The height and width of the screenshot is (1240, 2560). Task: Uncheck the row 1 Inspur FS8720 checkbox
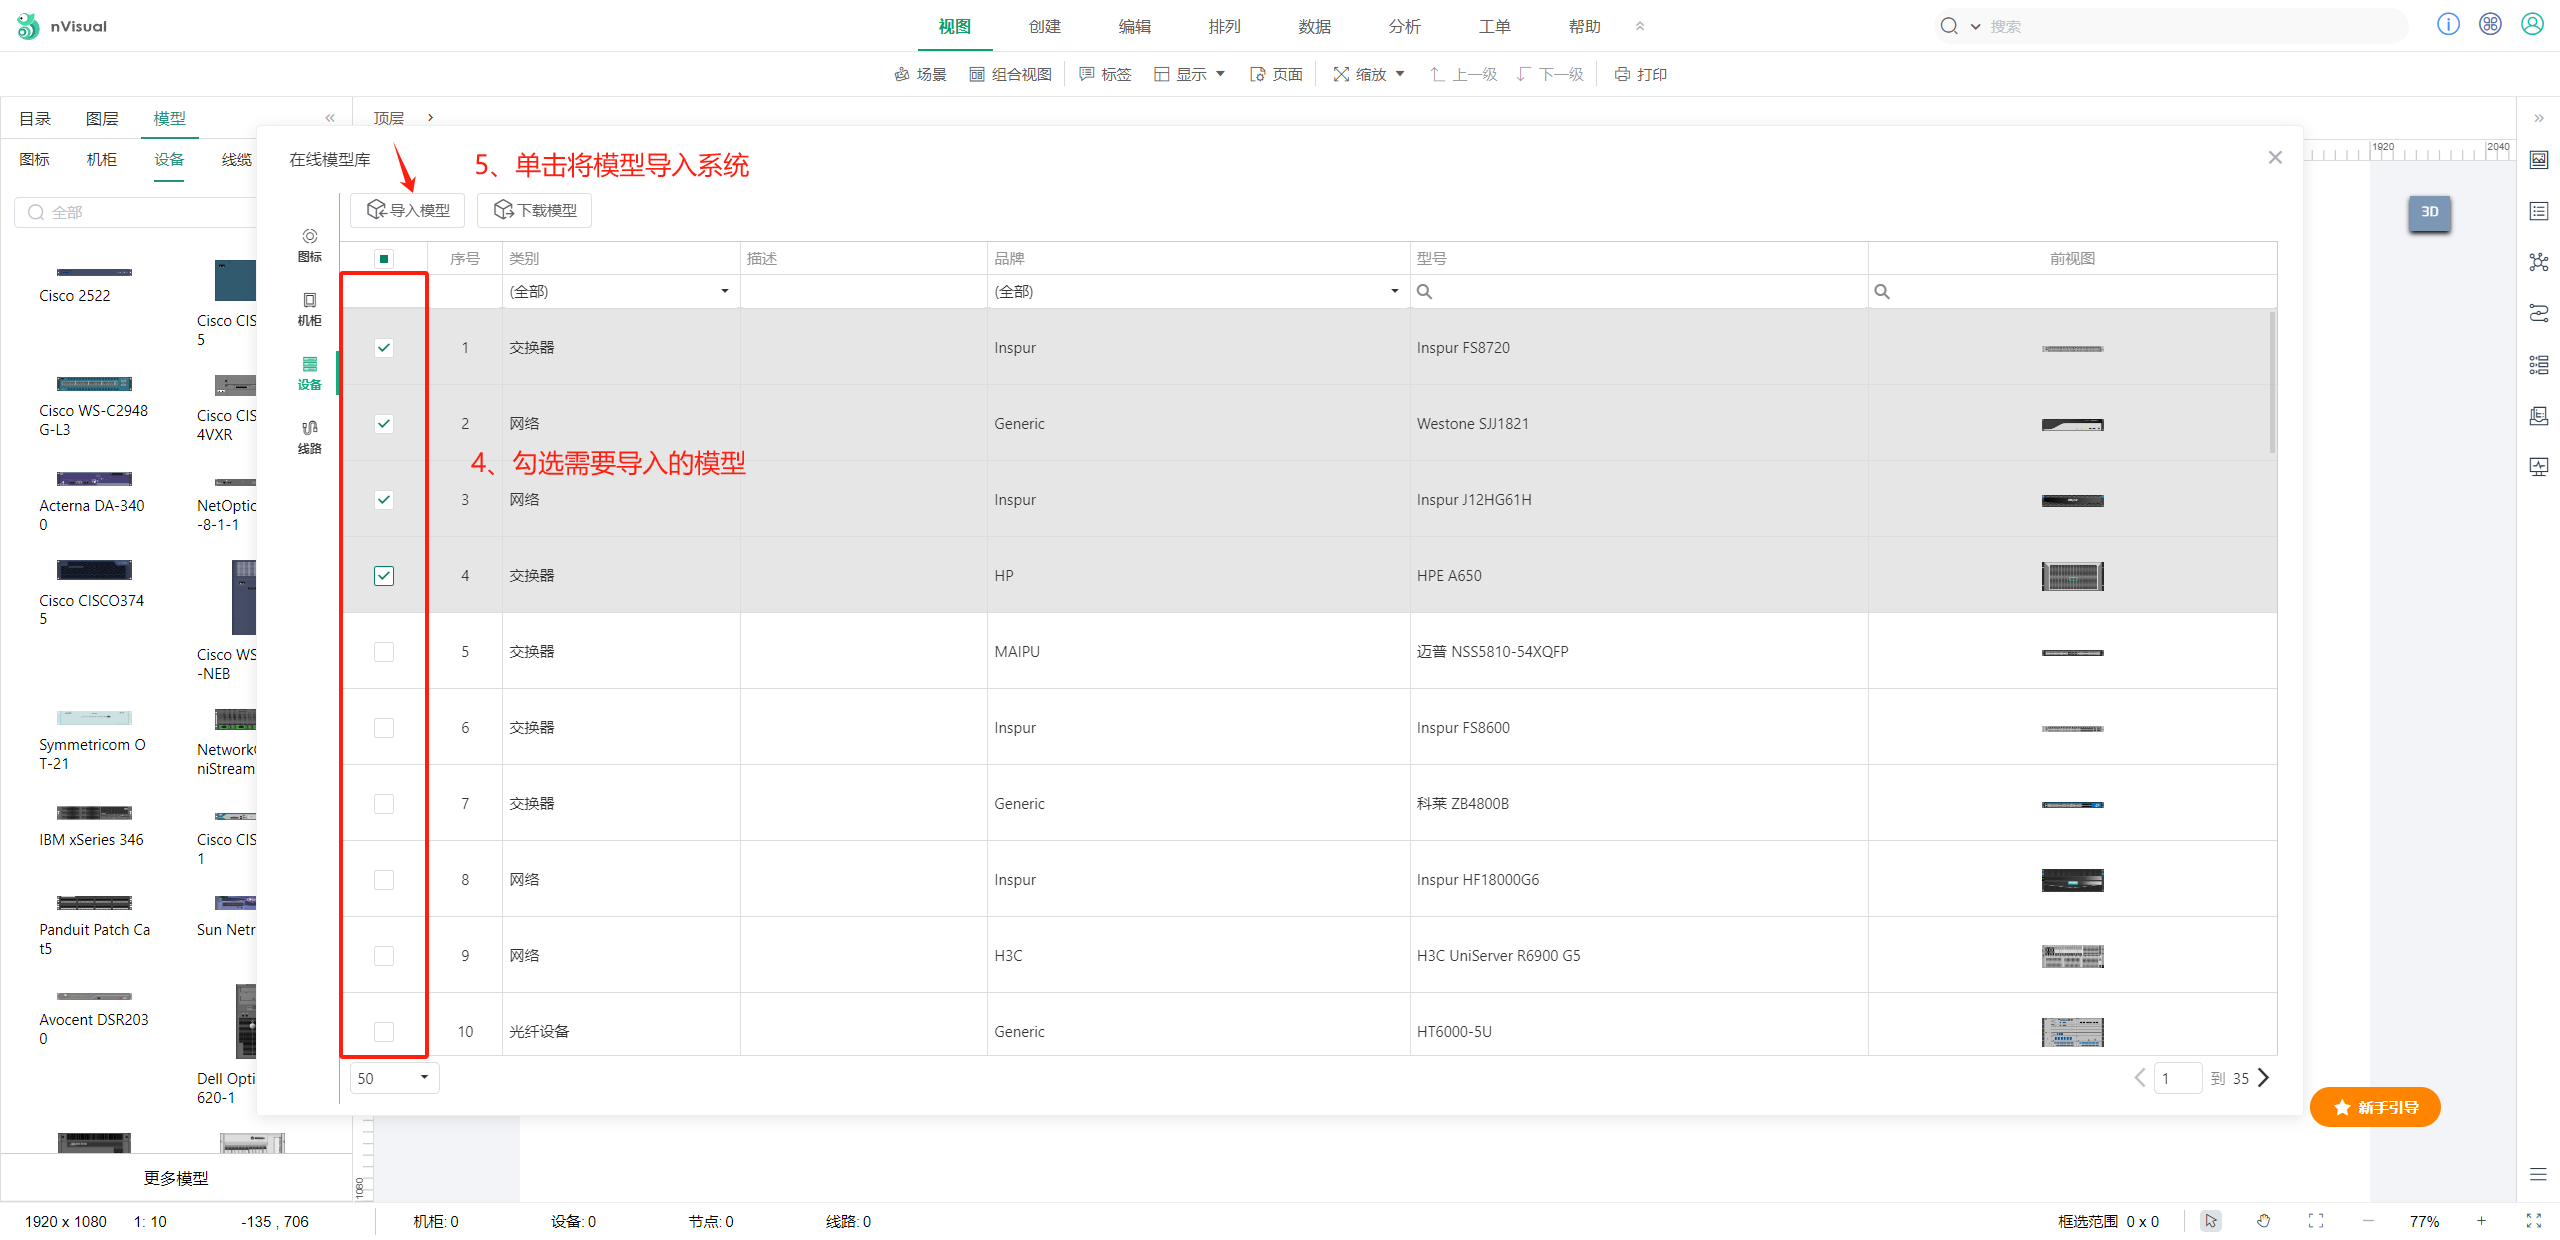click(x=384, y=348)
